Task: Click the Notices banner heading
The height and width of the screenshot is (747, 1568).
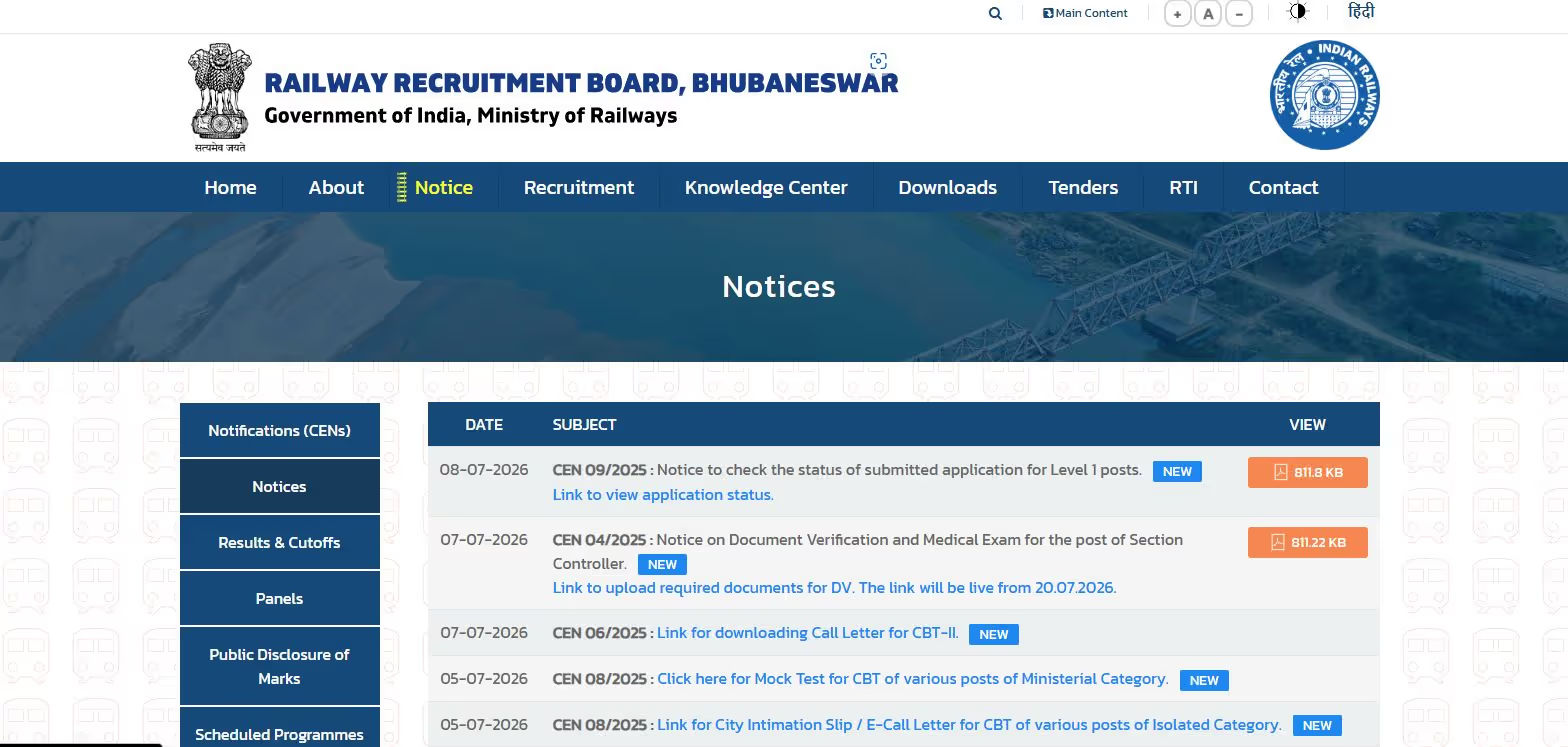Action: (779, 287)
